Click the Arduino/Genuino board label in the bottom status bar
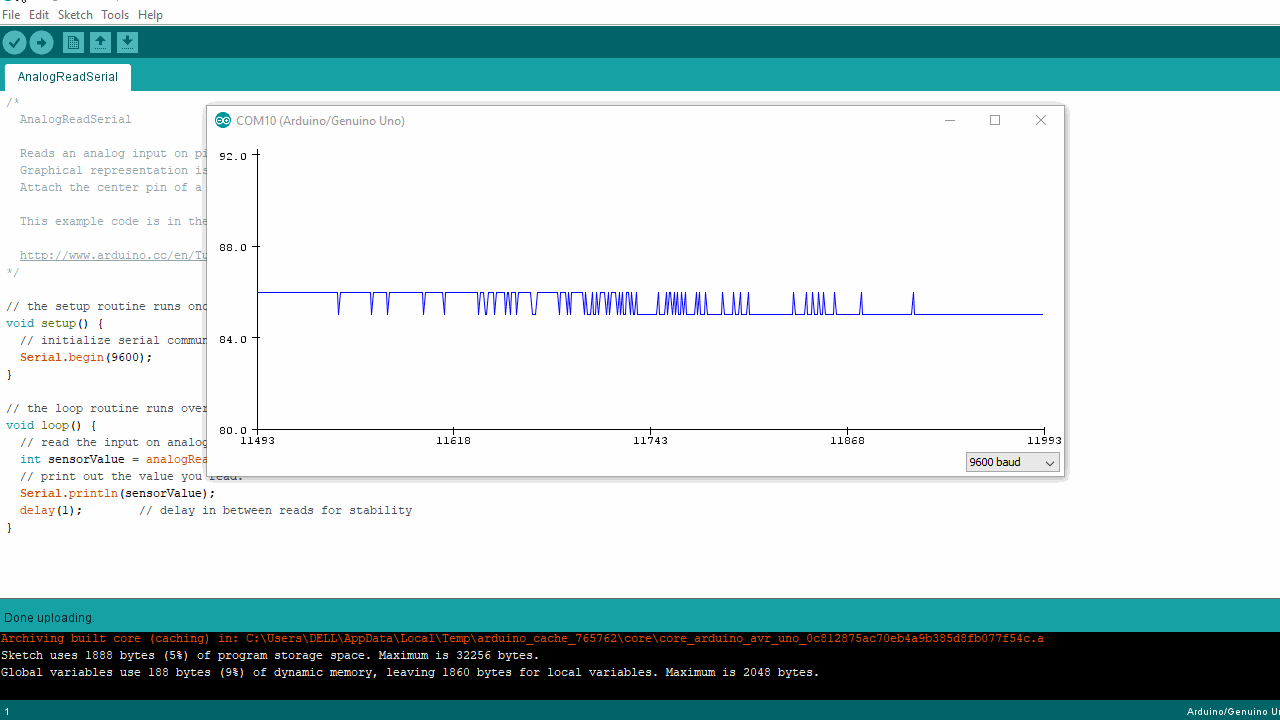 1233,712
